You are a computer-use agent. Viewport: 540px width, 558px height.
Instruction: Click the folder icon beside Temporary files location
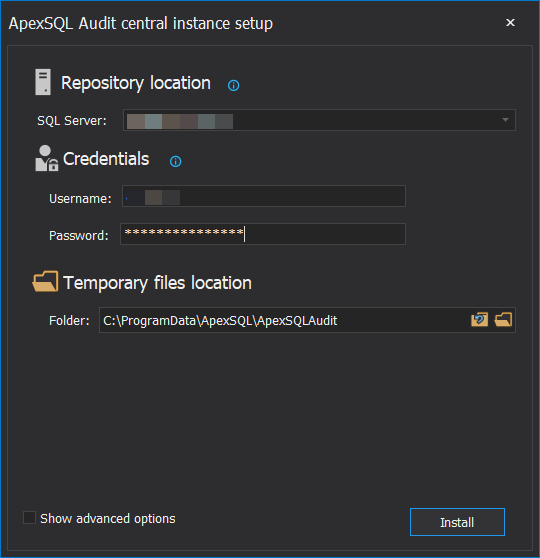(x=45, y=281)
